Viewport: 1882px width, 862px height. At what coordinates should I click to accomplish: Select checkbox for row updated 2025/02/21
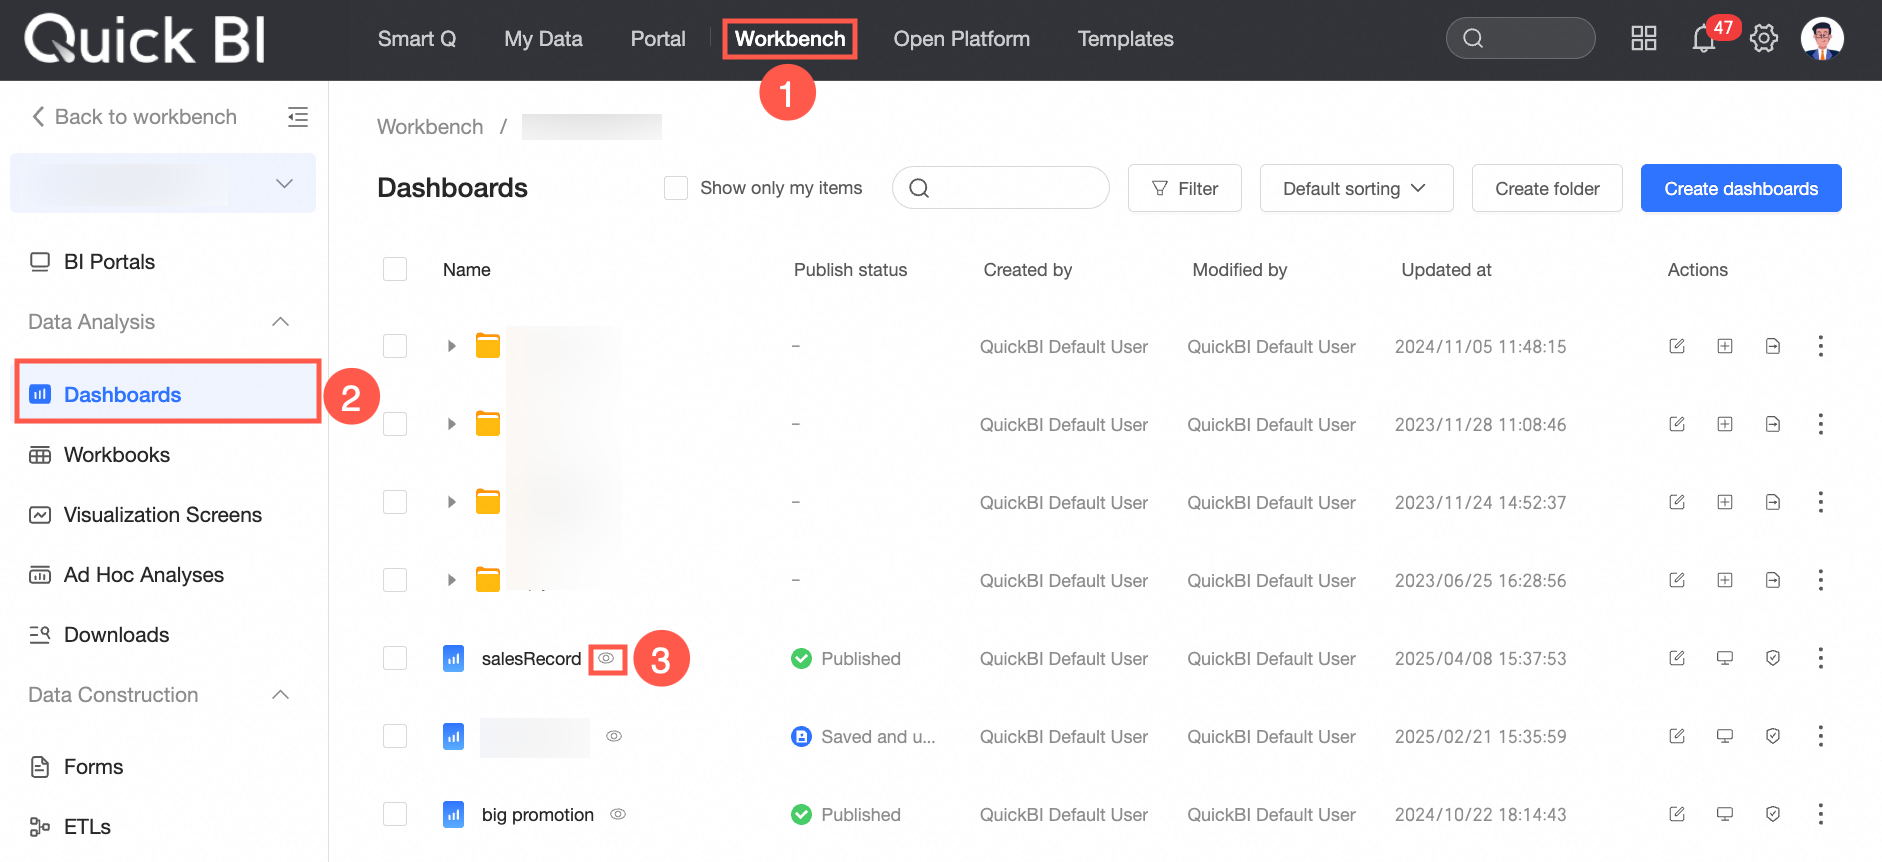coord(395,736)
